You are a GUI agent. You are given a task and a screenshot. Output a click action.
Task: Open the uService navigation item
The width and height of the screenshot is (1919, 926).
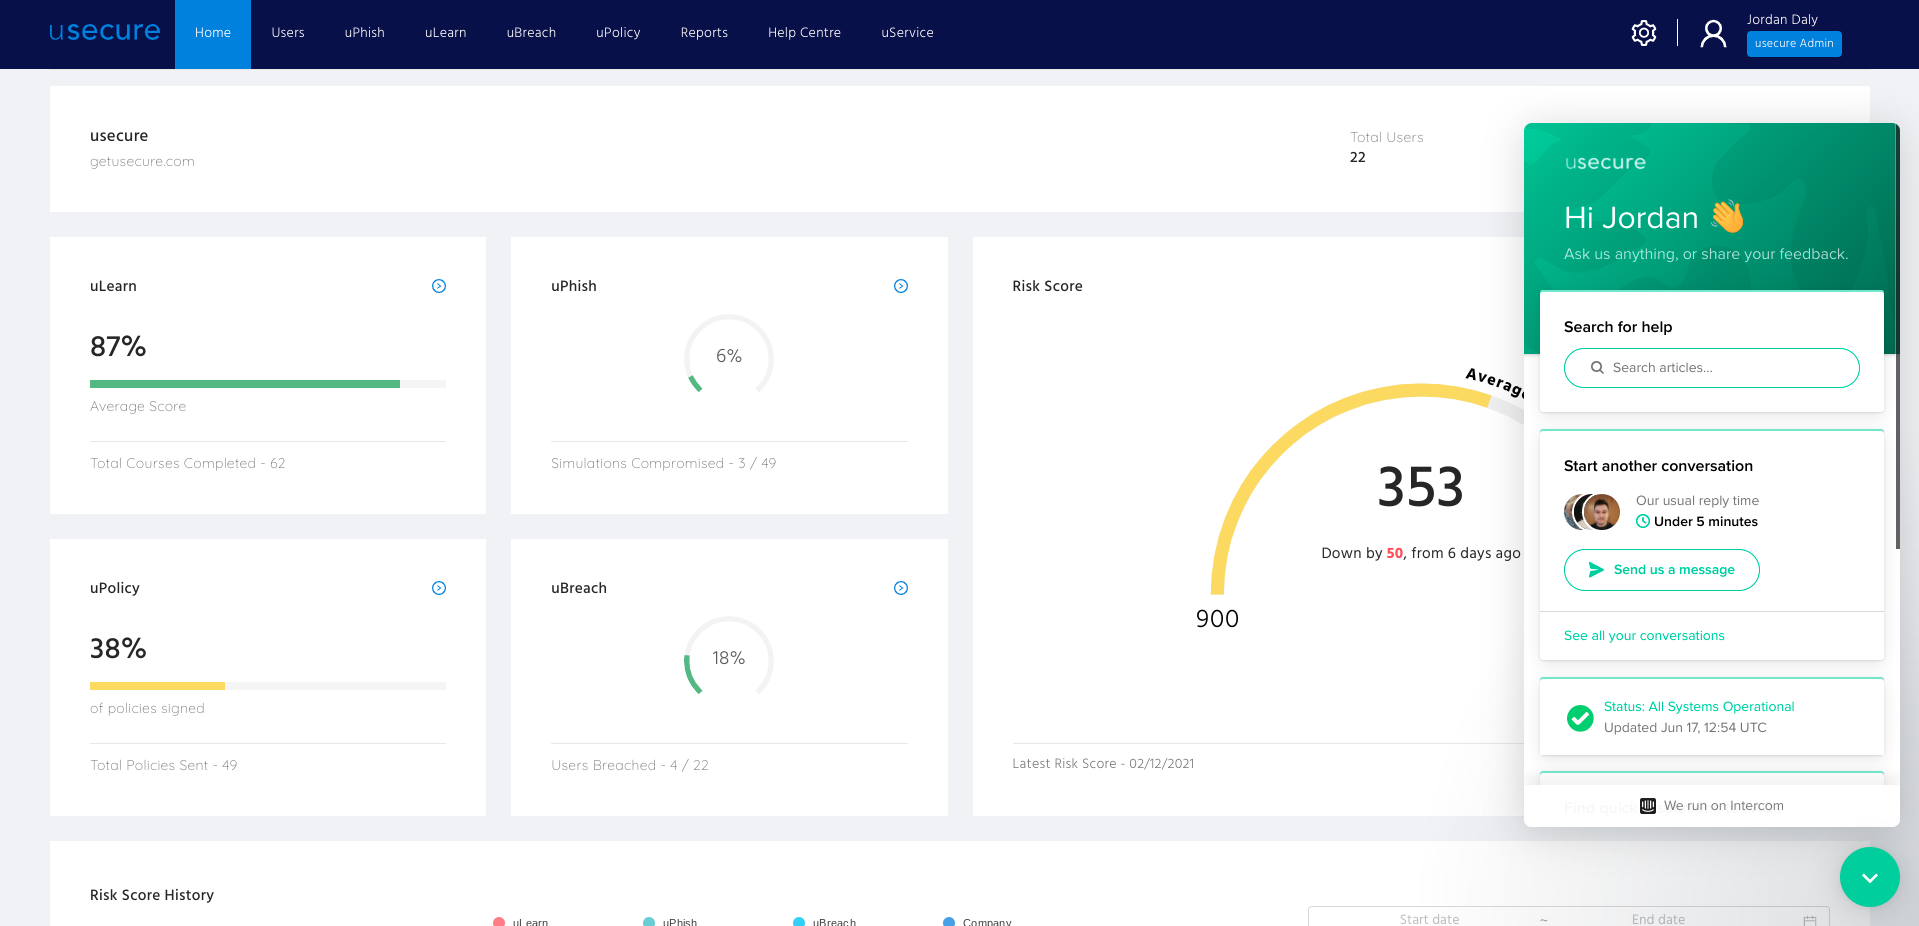(x=907, y=33)
